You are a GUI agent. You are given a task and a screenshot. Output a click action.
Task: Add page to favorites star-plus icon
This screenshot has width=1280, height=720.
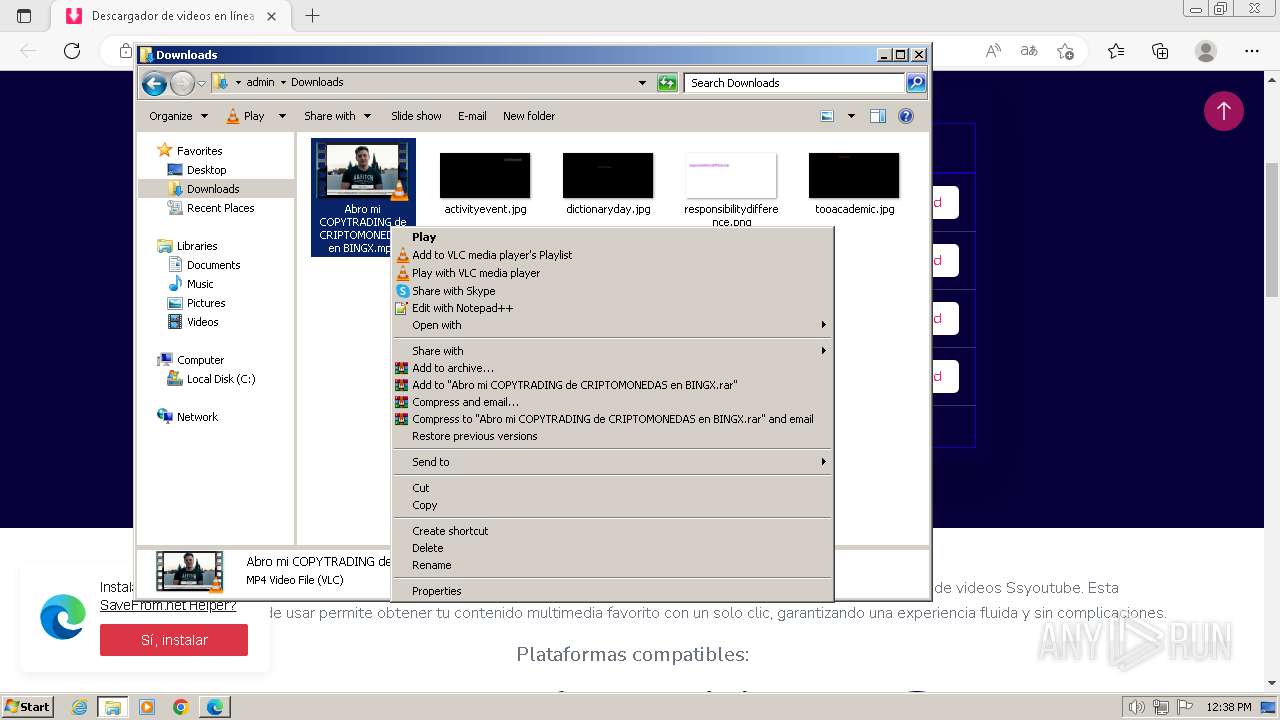click(1065, 50)
